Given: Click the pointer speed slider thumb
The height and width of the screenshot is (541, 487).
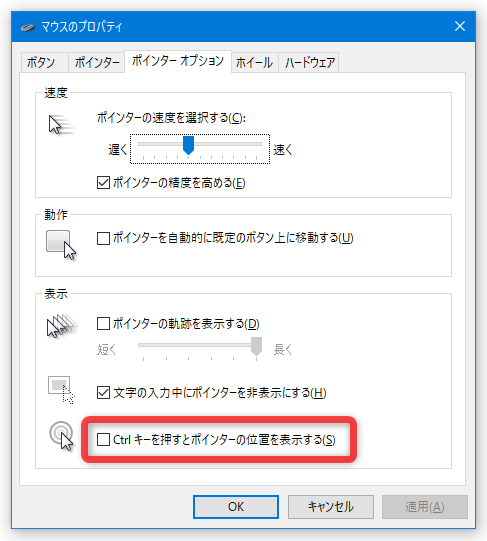Looking at the screenshot, I should click(188, 145).
